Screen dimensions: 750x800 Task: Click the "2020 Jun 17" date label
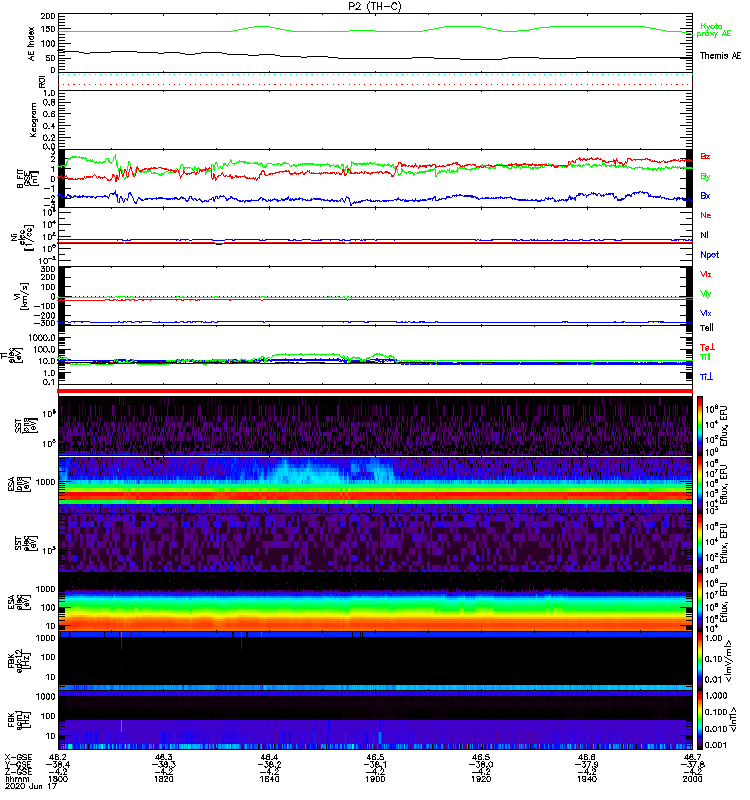[31, 787]
